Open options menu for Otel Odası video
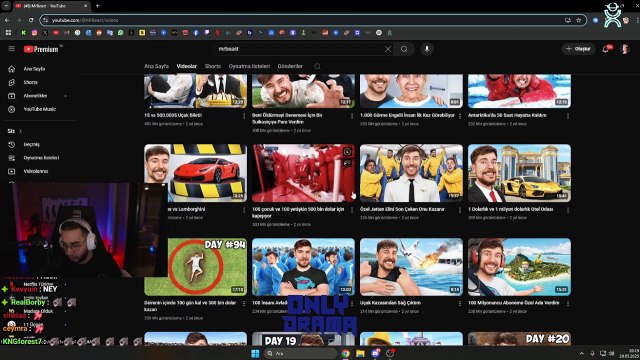Image resolution: width=640 pixels, height=360 pixels. tap(568, 210)
